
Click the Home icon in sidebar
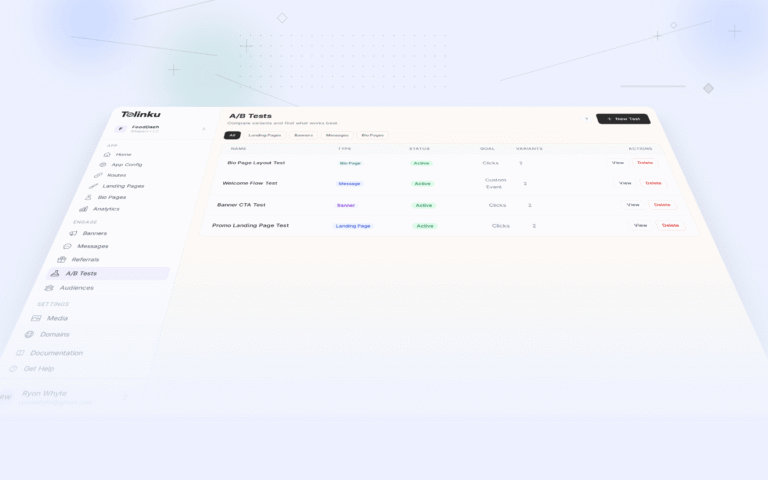107,155
